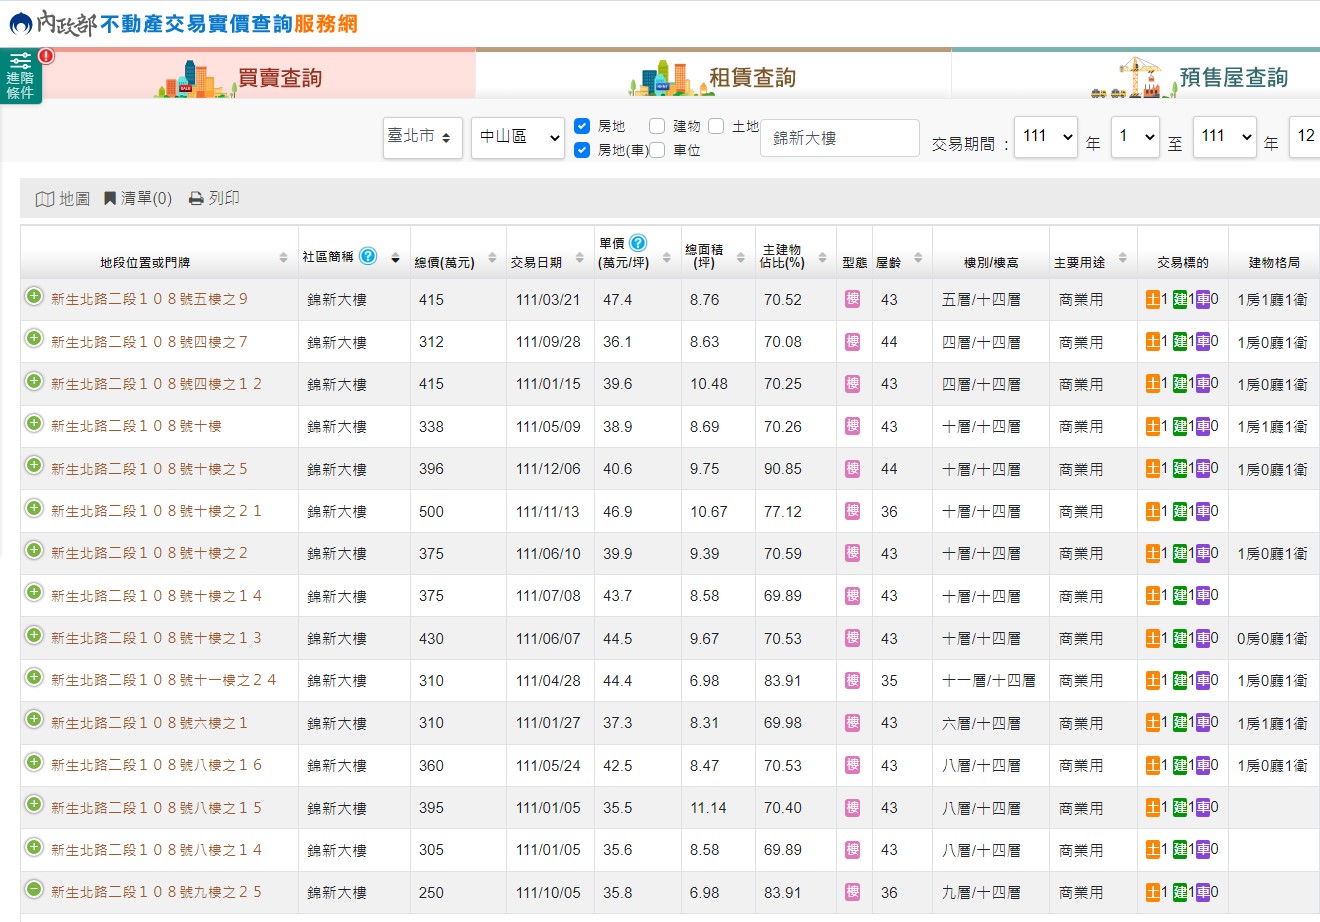Expand details for 108號十樓 row priced 338
Screen dimensions: 1320x922
pos(34,424)
